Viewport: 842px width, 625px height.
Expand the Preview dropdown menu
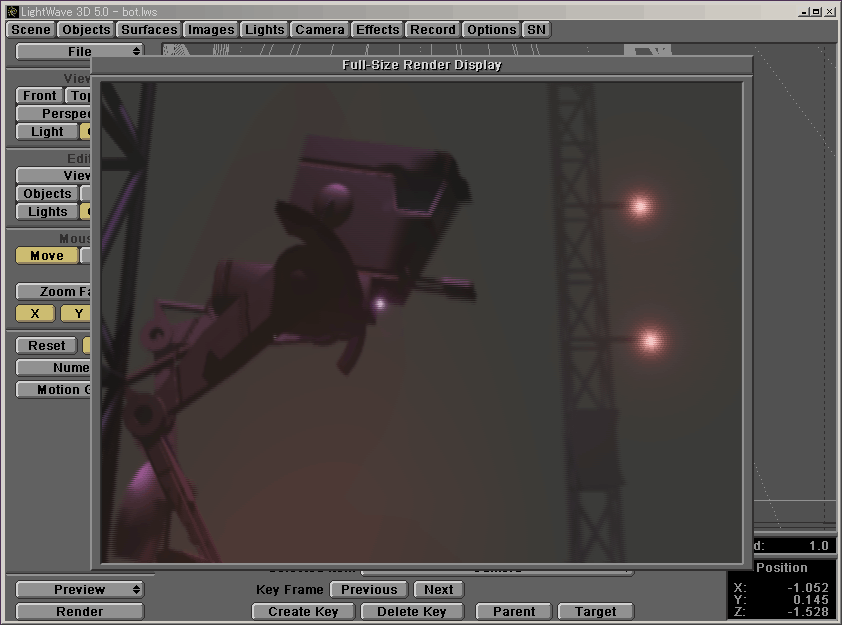tap(79, 590)
